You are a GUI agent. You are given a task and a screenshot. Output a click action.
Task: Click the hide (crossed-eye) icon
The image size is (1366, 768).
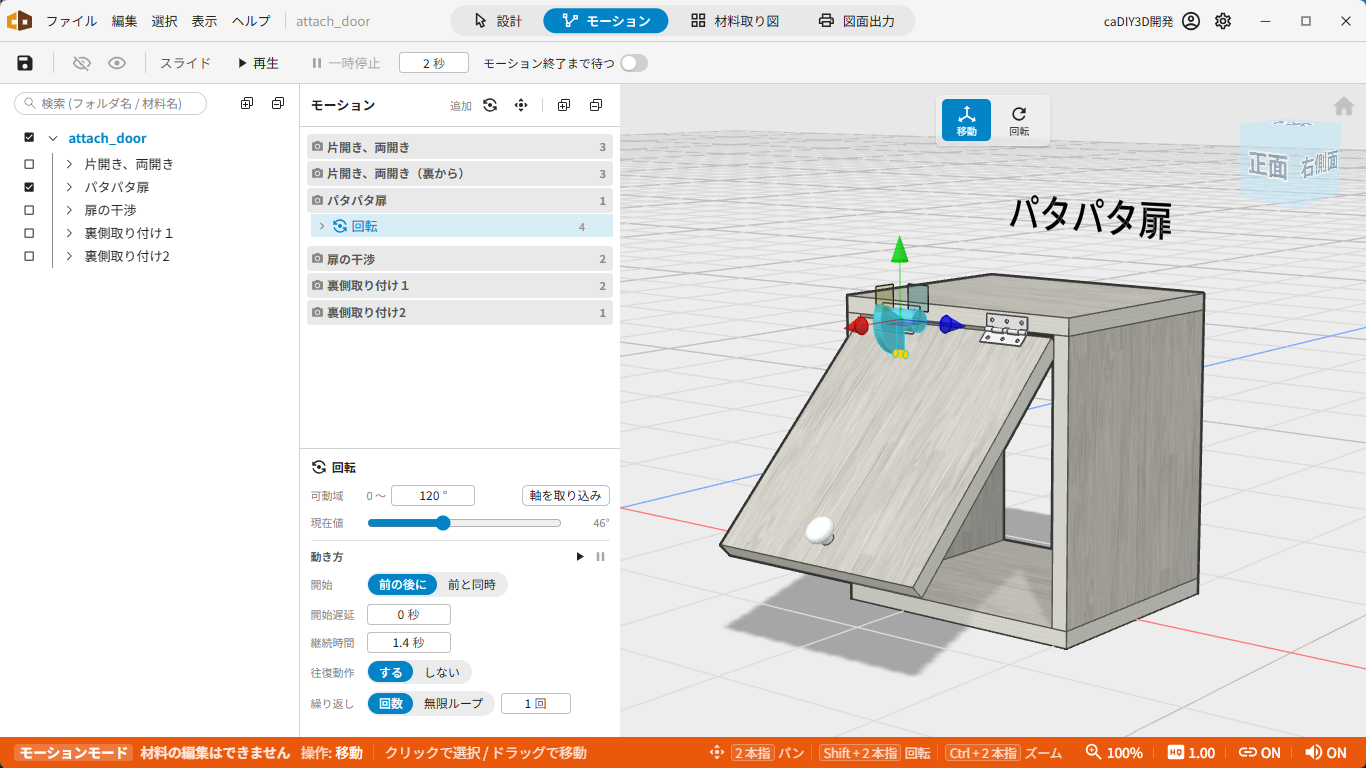pyautogui.click(x=82, y=63)
